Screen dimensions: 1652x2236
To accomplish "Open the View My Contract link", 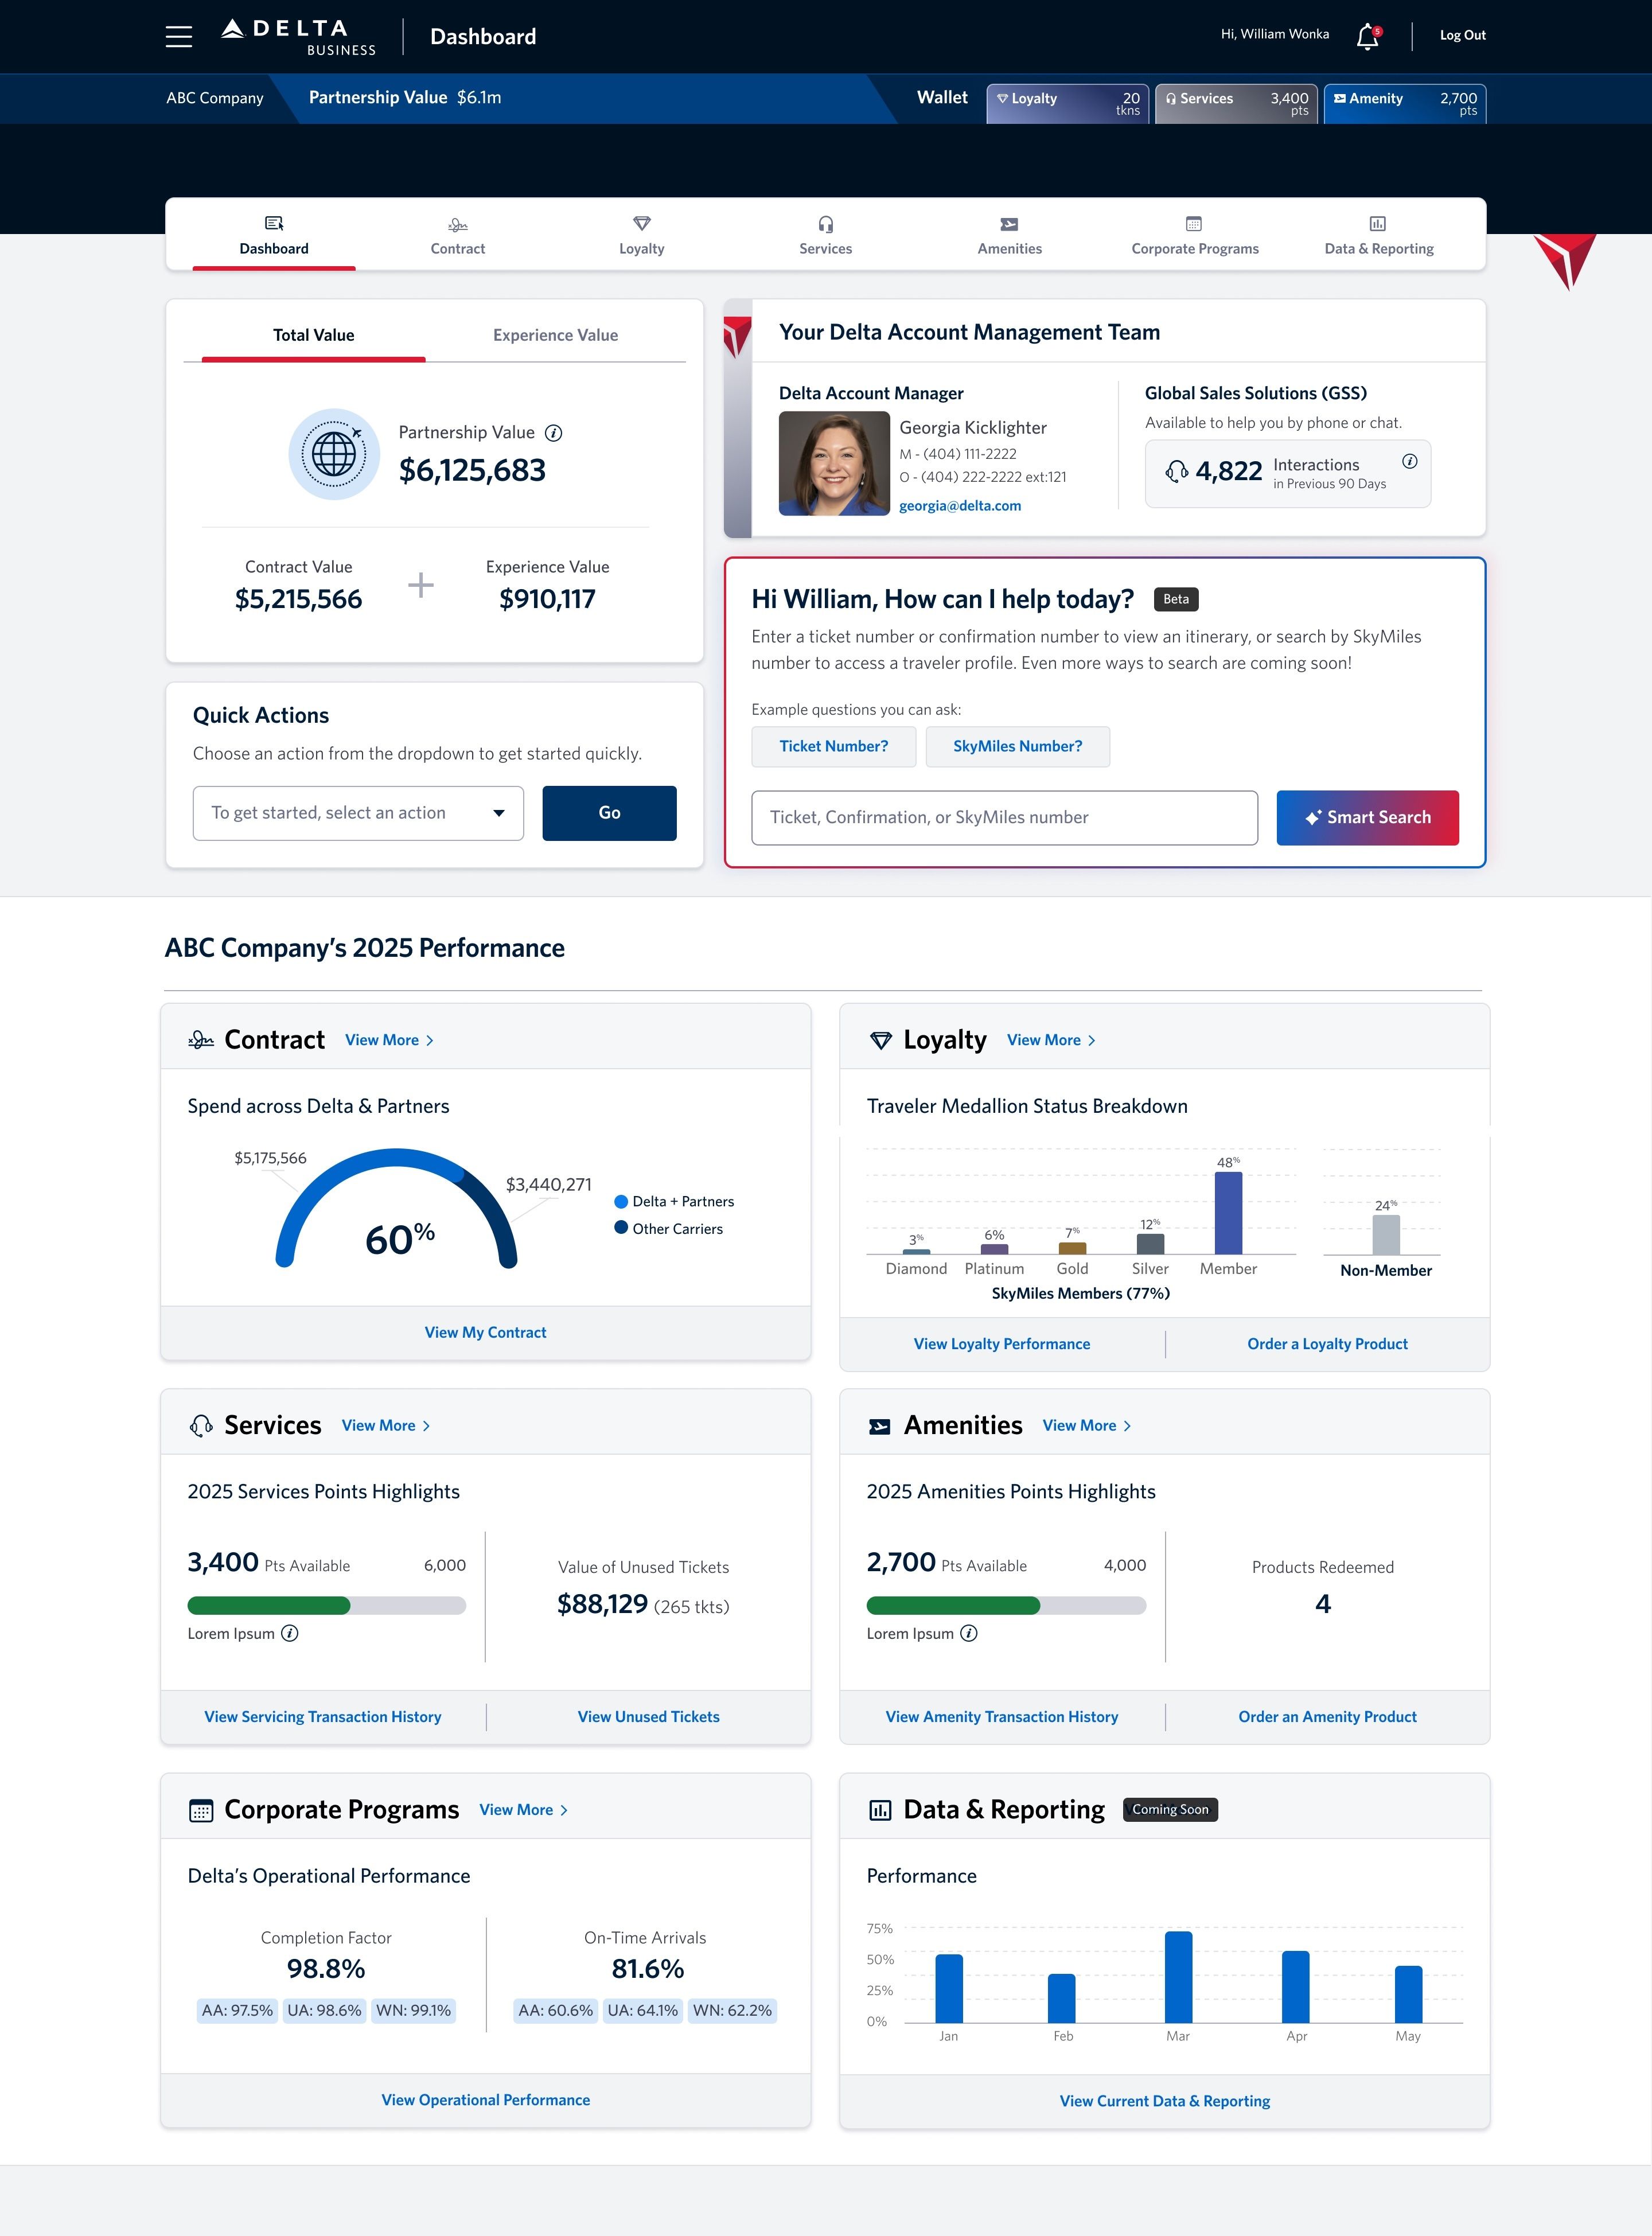I will point(485,1332).
